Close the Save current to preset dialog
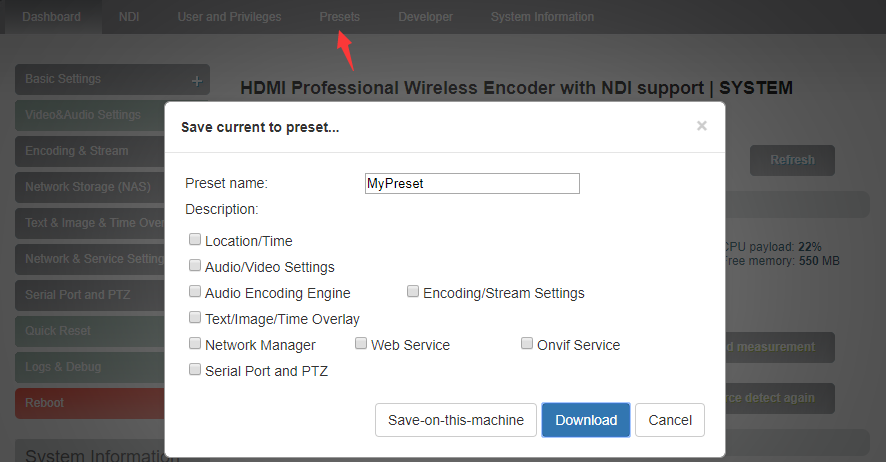 [x=701, y=126]
